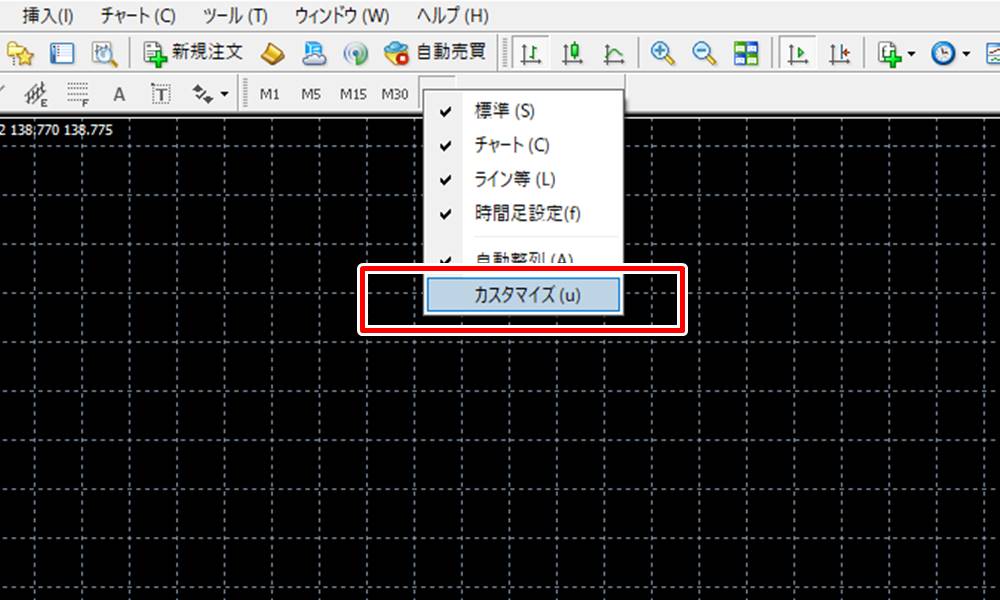
Task: Open the ツール (T) menu
Action: [232, 15]
